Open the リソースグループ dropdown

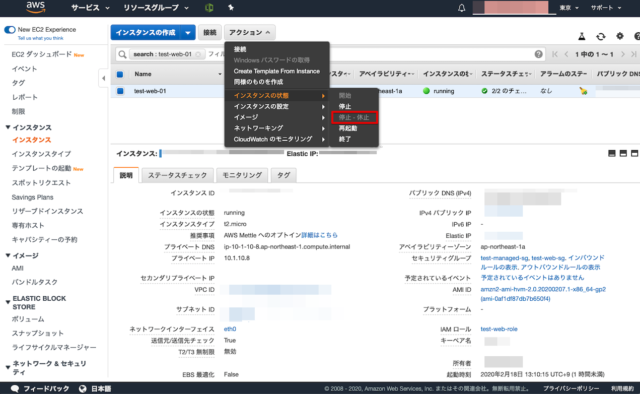[x=156, y=7]
